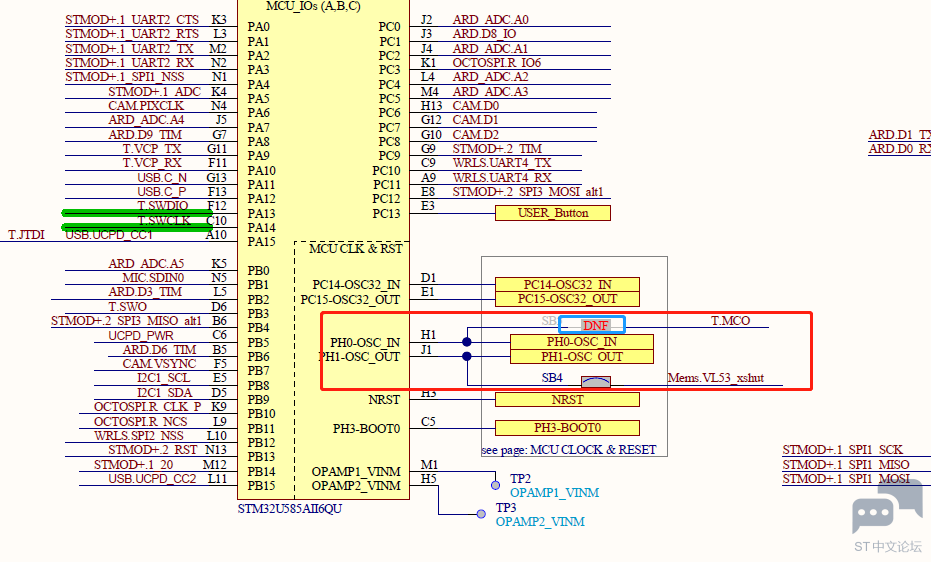Click the STMOD+.1_UART2_TX net label

(x=129, y=49)
